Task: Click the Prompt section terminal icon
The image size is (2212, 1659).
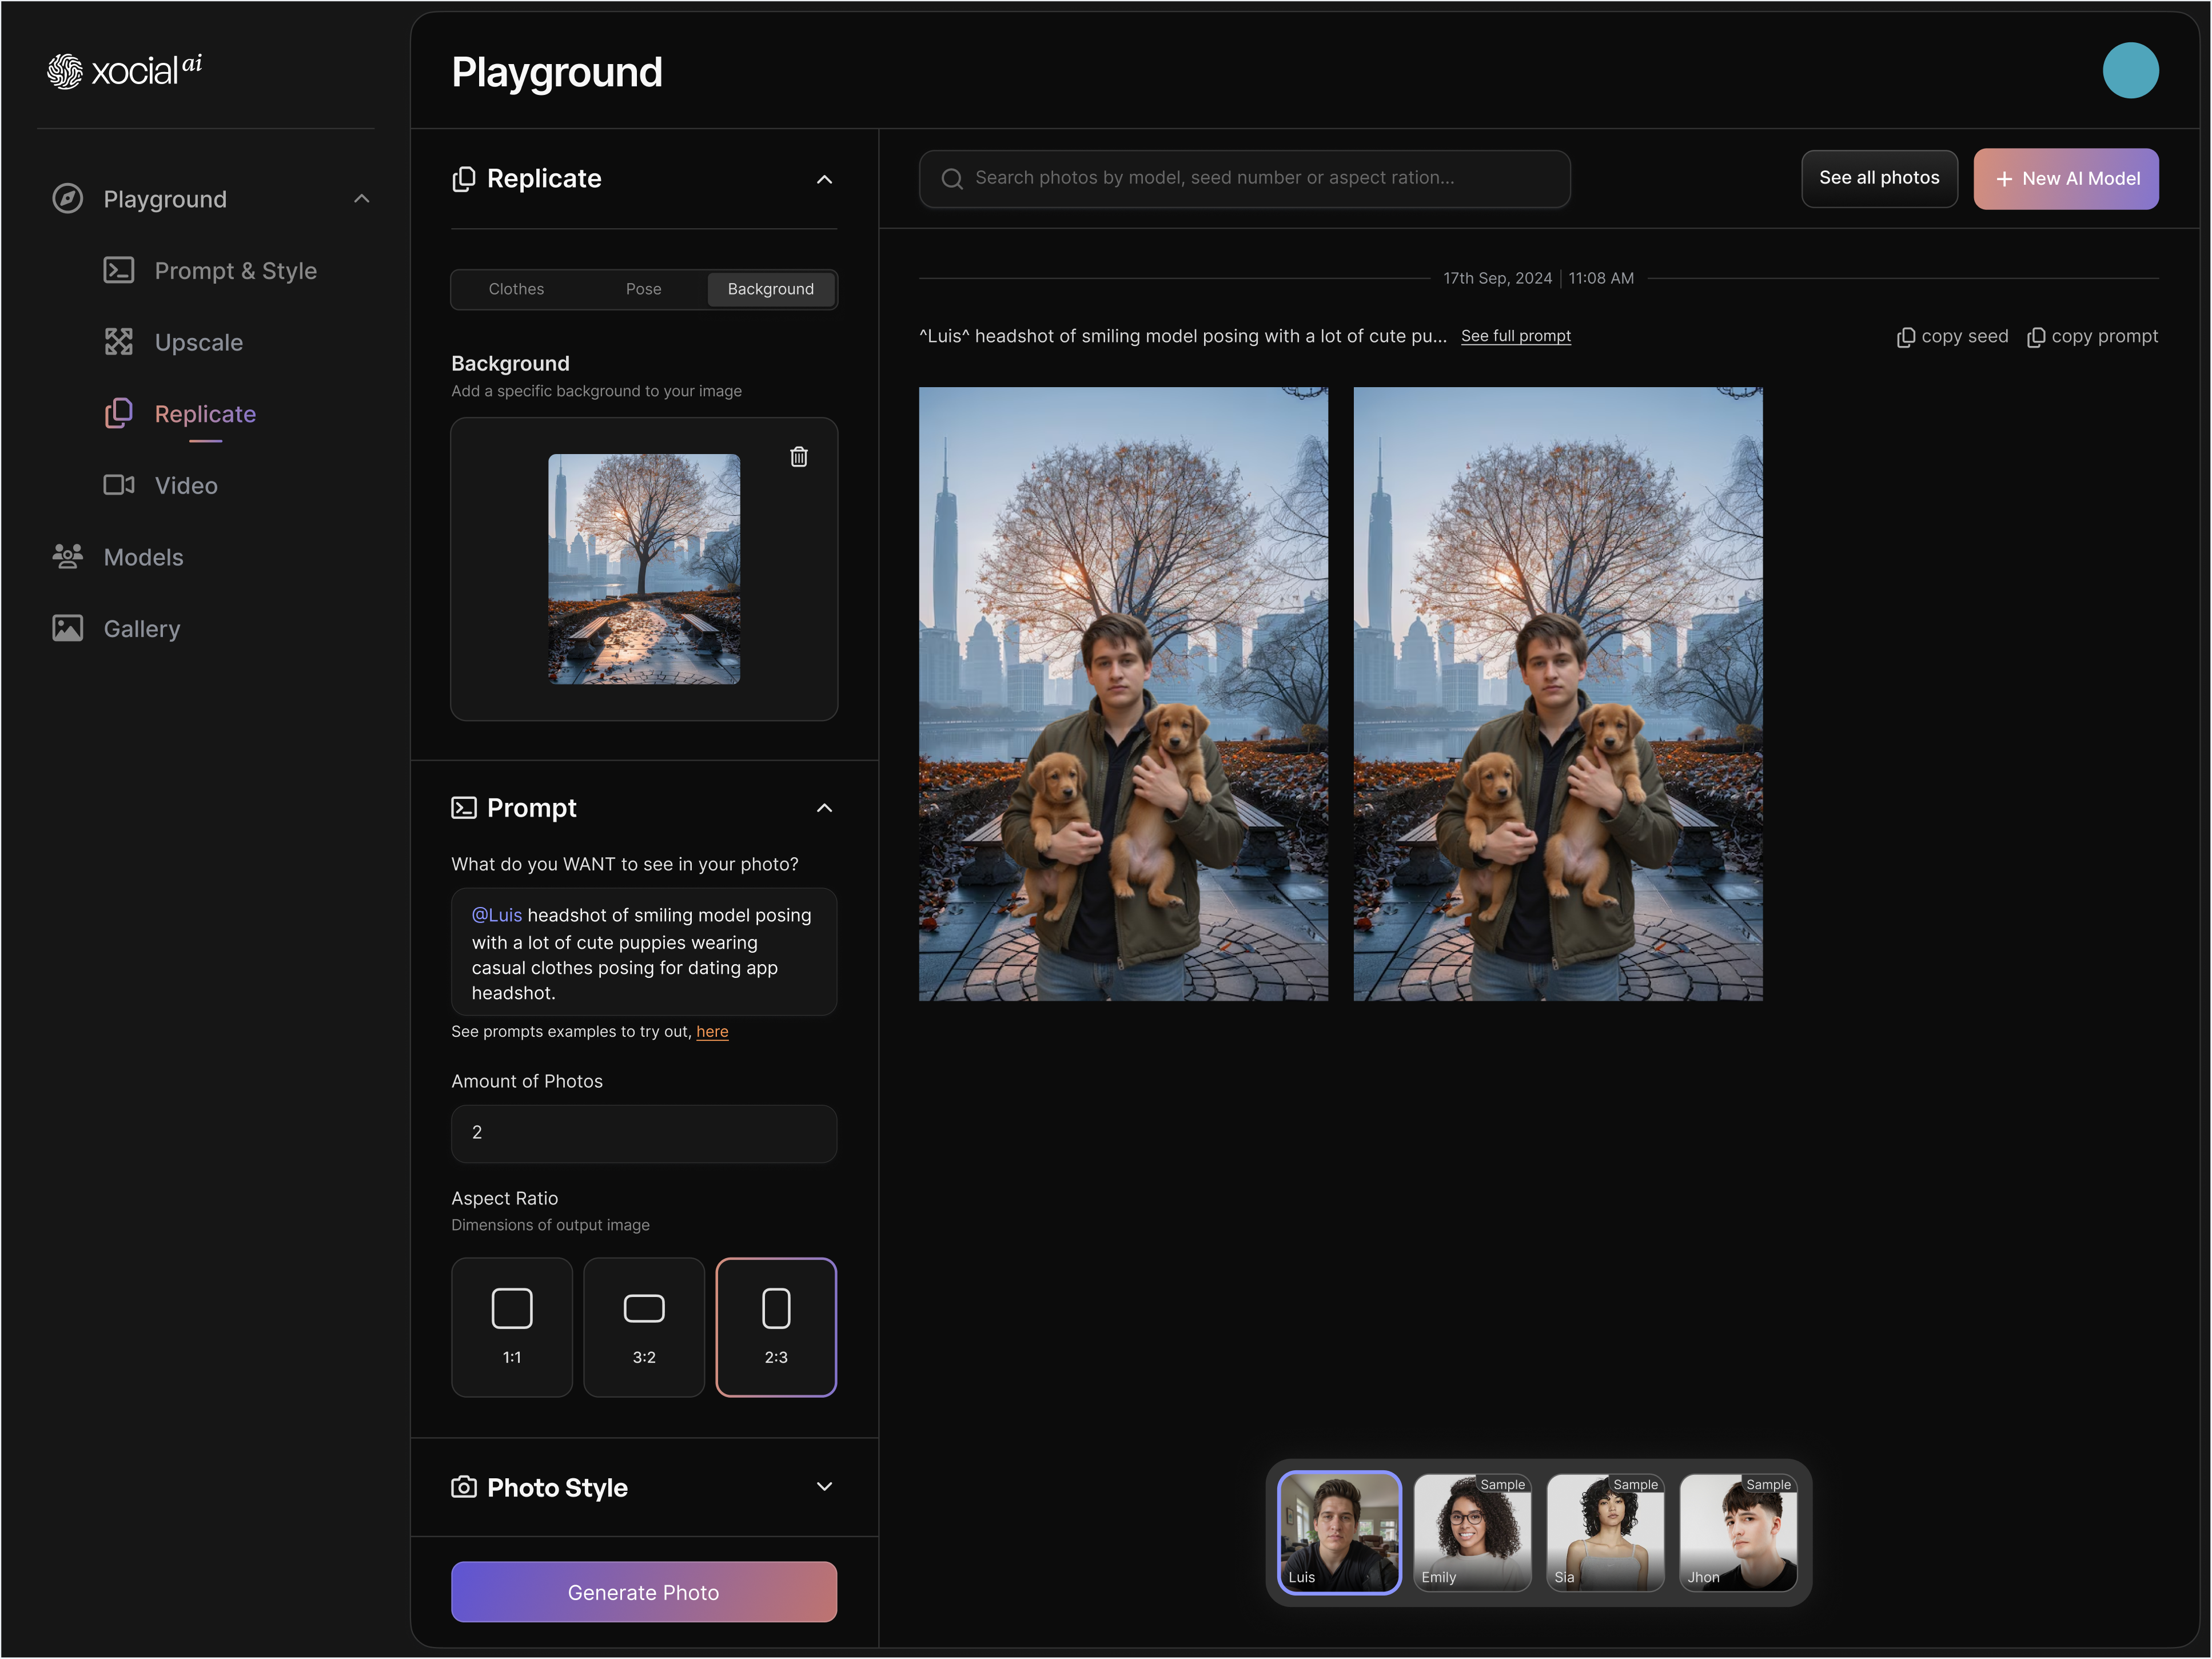Action: [x=464, y=808]
